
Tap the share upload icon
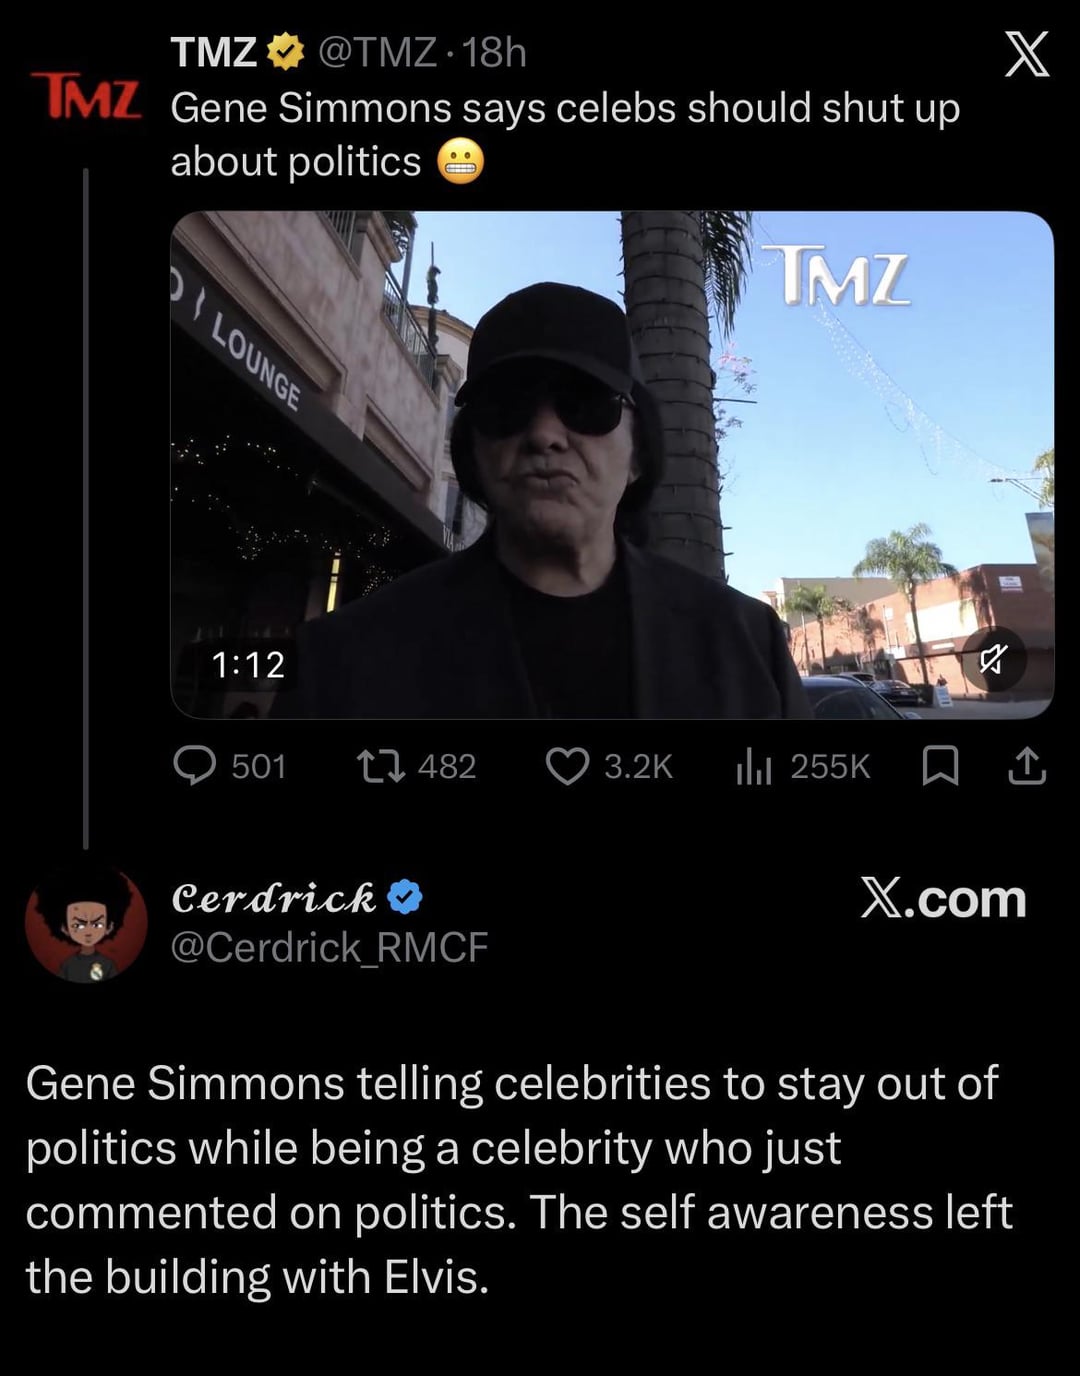[x=1027, y=766]
